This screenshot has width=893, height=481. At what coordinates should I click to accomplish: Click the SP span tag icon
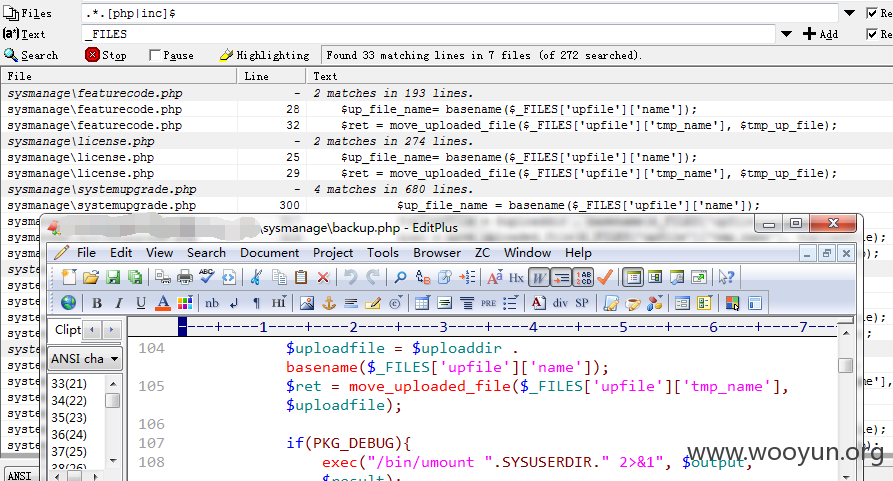[582, 303]
